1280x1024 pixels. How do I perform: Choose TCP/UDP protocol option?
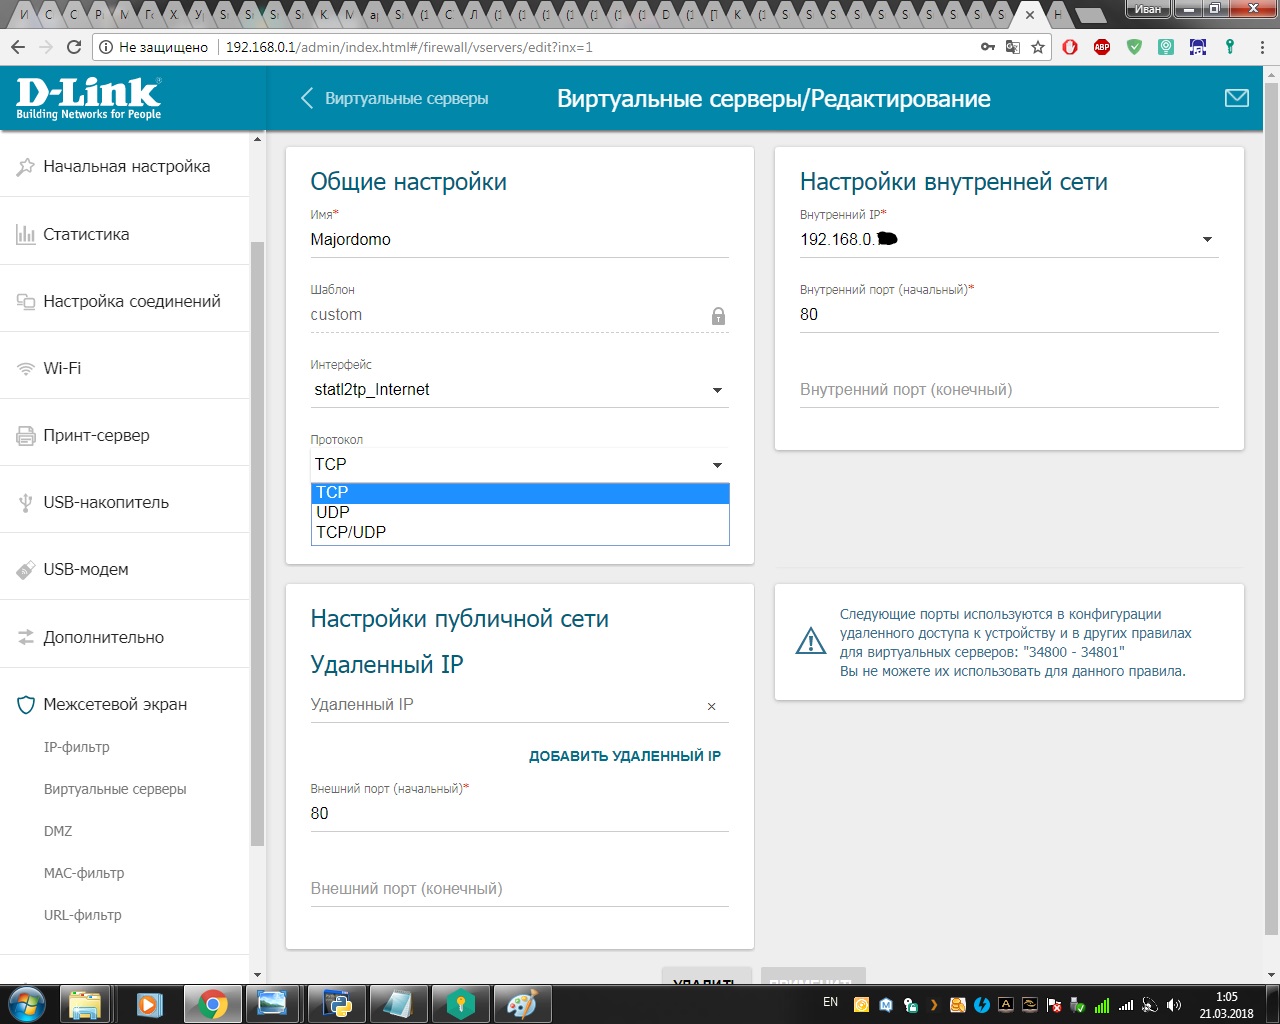click(351, 532)
